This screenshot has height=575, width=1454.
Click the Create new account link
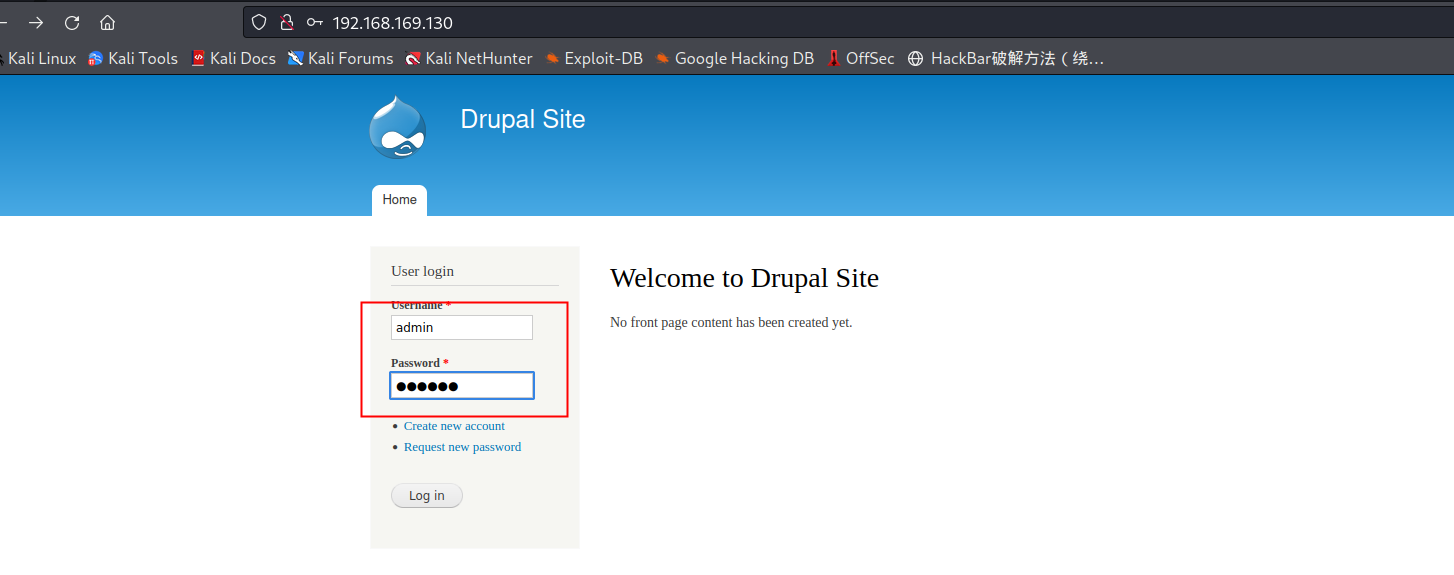(454, 426)
